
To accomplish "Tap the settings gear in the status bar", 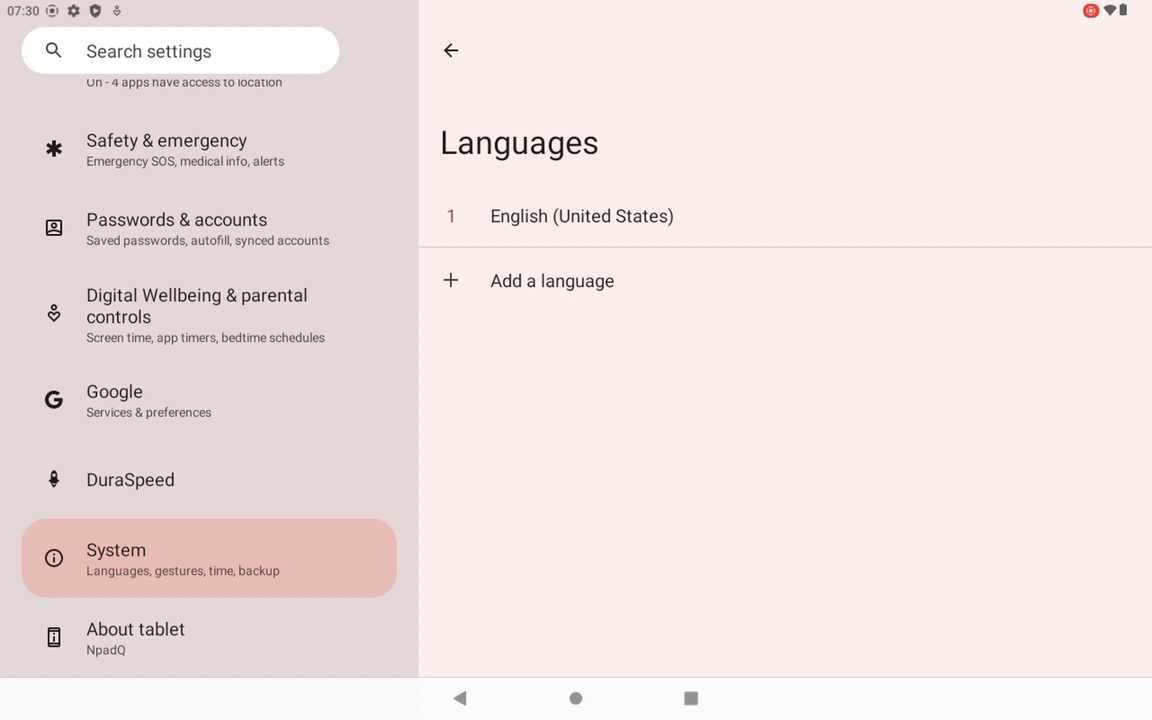I will coord(73,10).
